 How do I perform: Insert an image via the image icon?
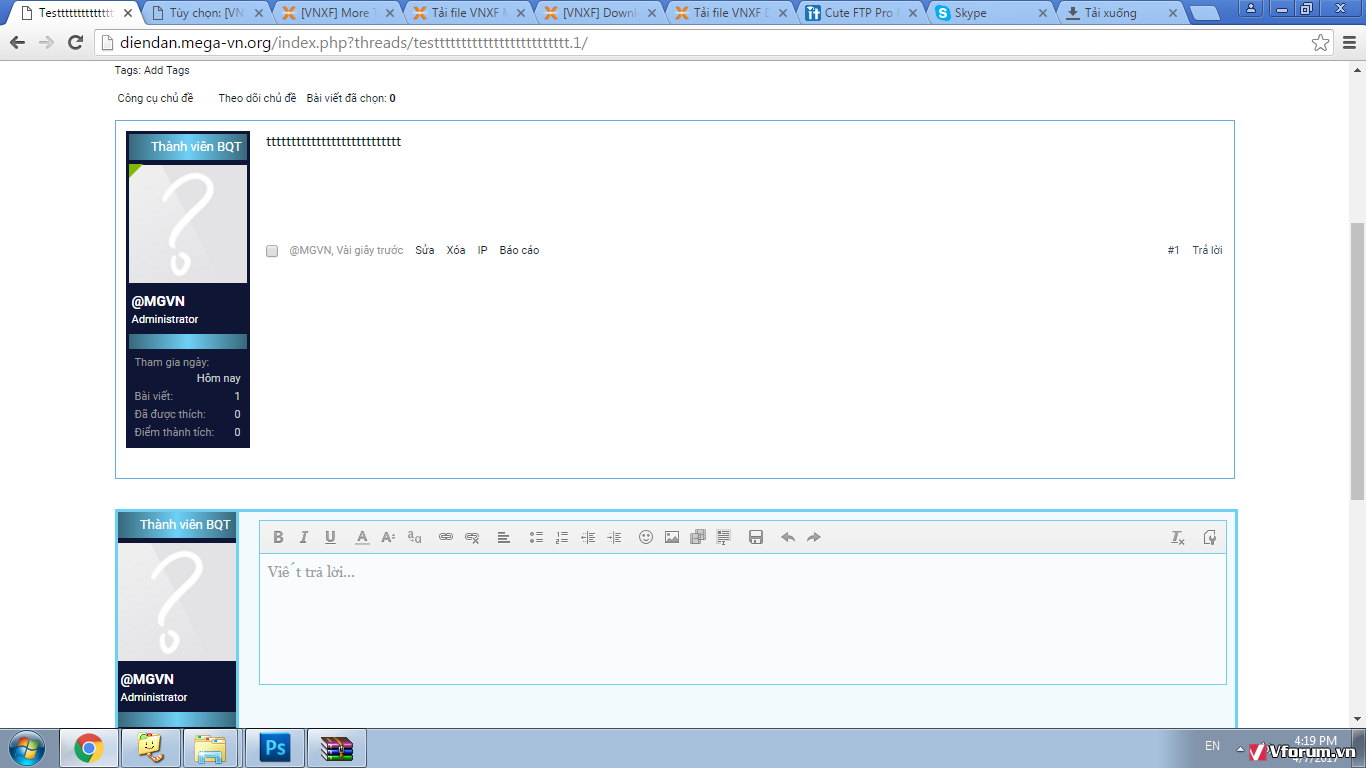point(672,537)
